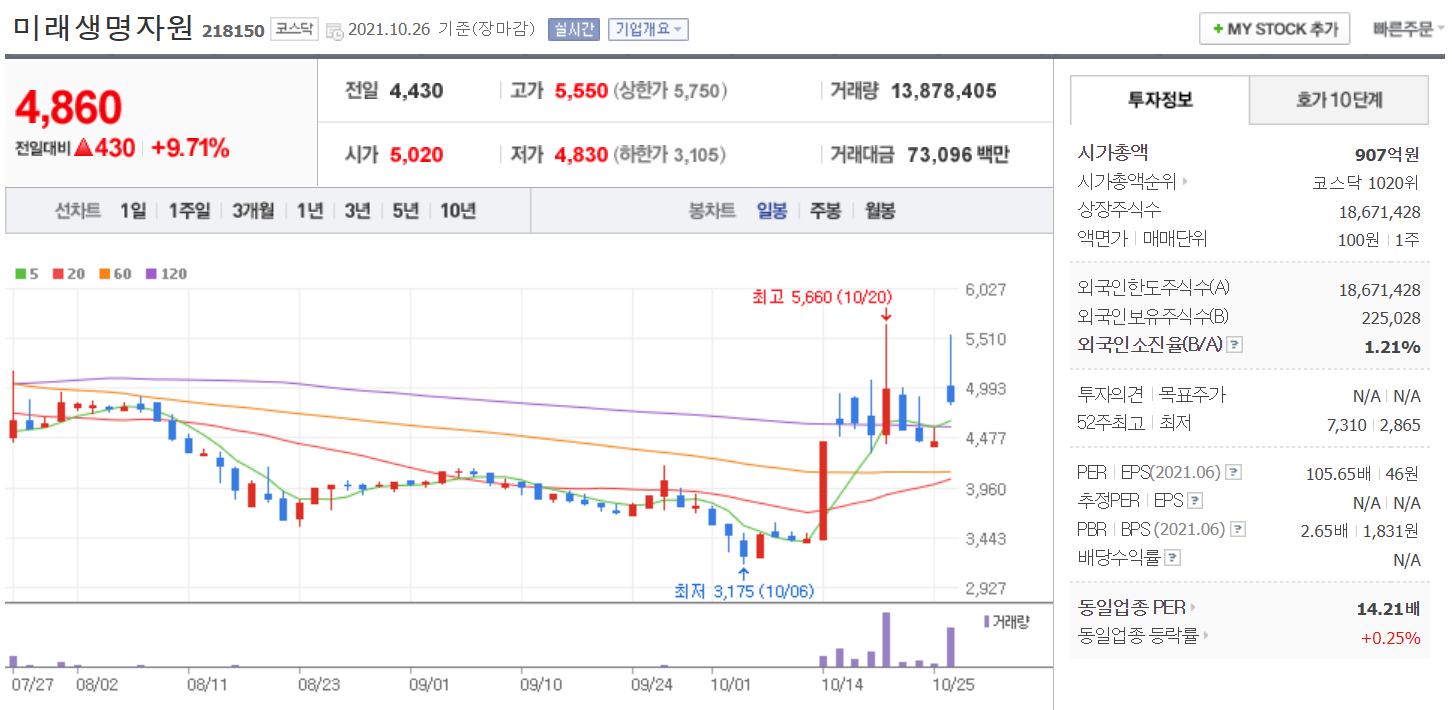
Task: Click the 52주최고 최저 value 7,310 2,865
Action: (1373, 425)
